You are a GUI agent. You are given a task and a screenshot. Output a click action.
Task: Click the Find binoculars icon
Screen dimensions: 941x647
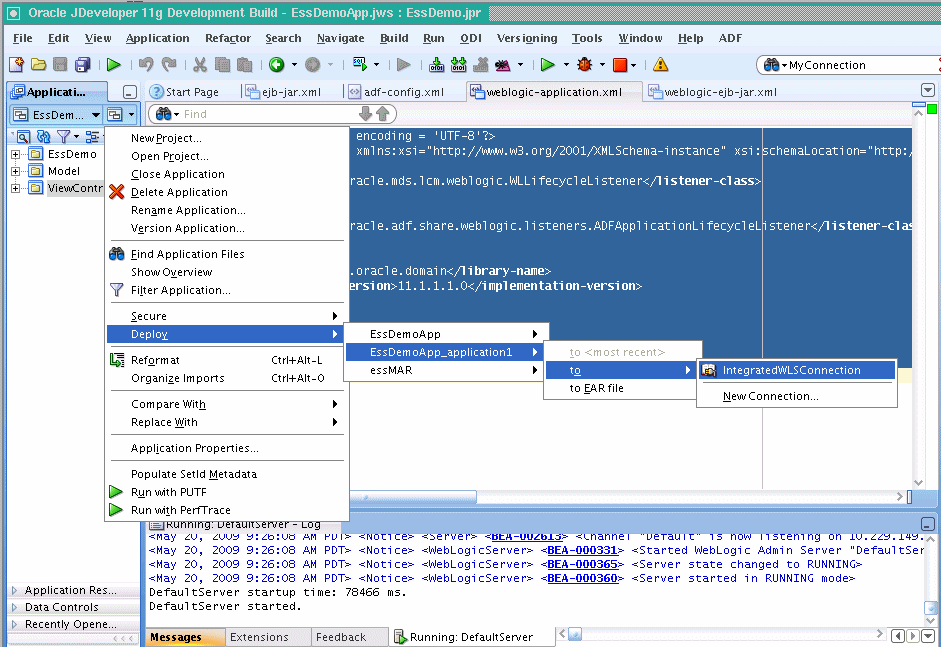[163, 114]
